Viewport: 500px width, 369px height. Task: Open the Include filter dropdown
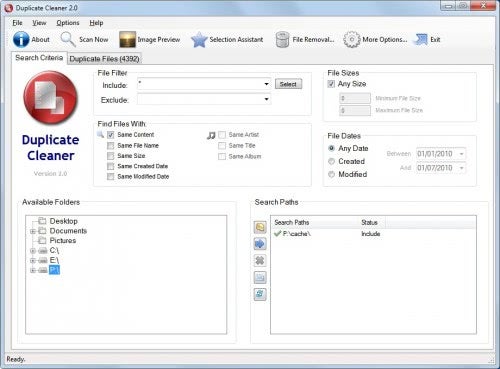point(266,84)
